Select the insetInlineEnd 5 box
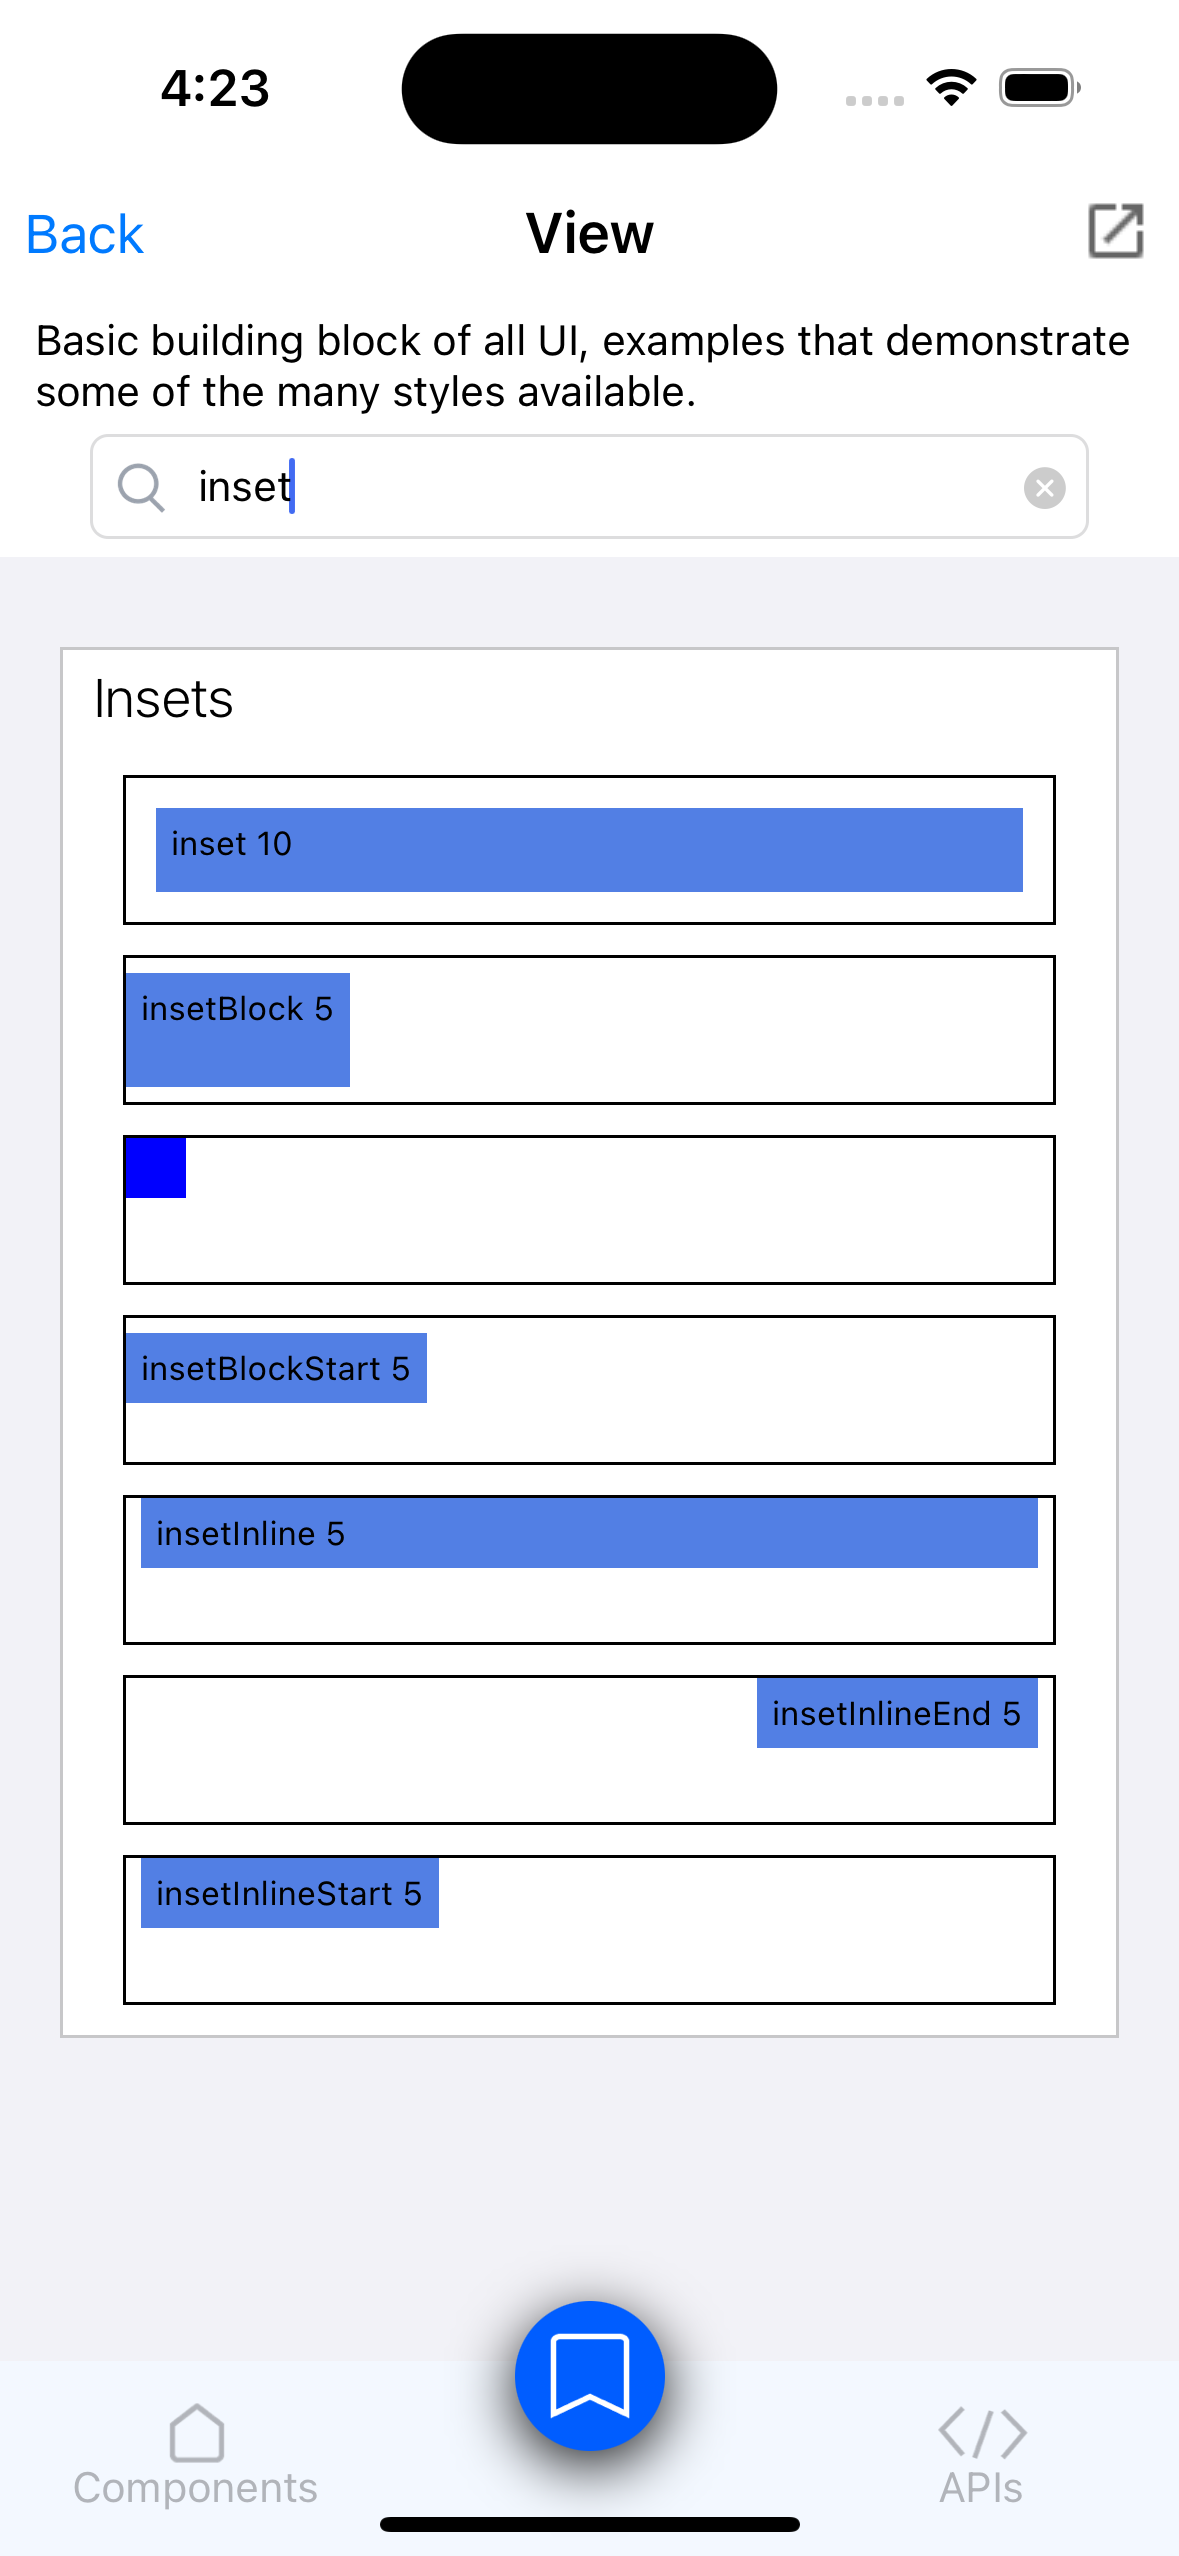Viewport: 1179px width, 2556px height. point(896,1713)
